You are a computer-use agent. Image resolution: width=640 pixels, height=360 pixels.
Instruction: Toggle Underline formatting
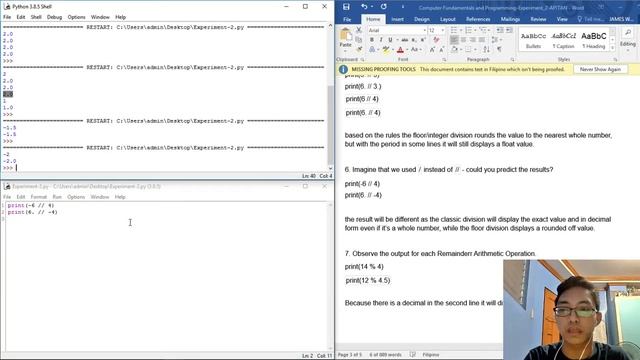click(390, 40)
